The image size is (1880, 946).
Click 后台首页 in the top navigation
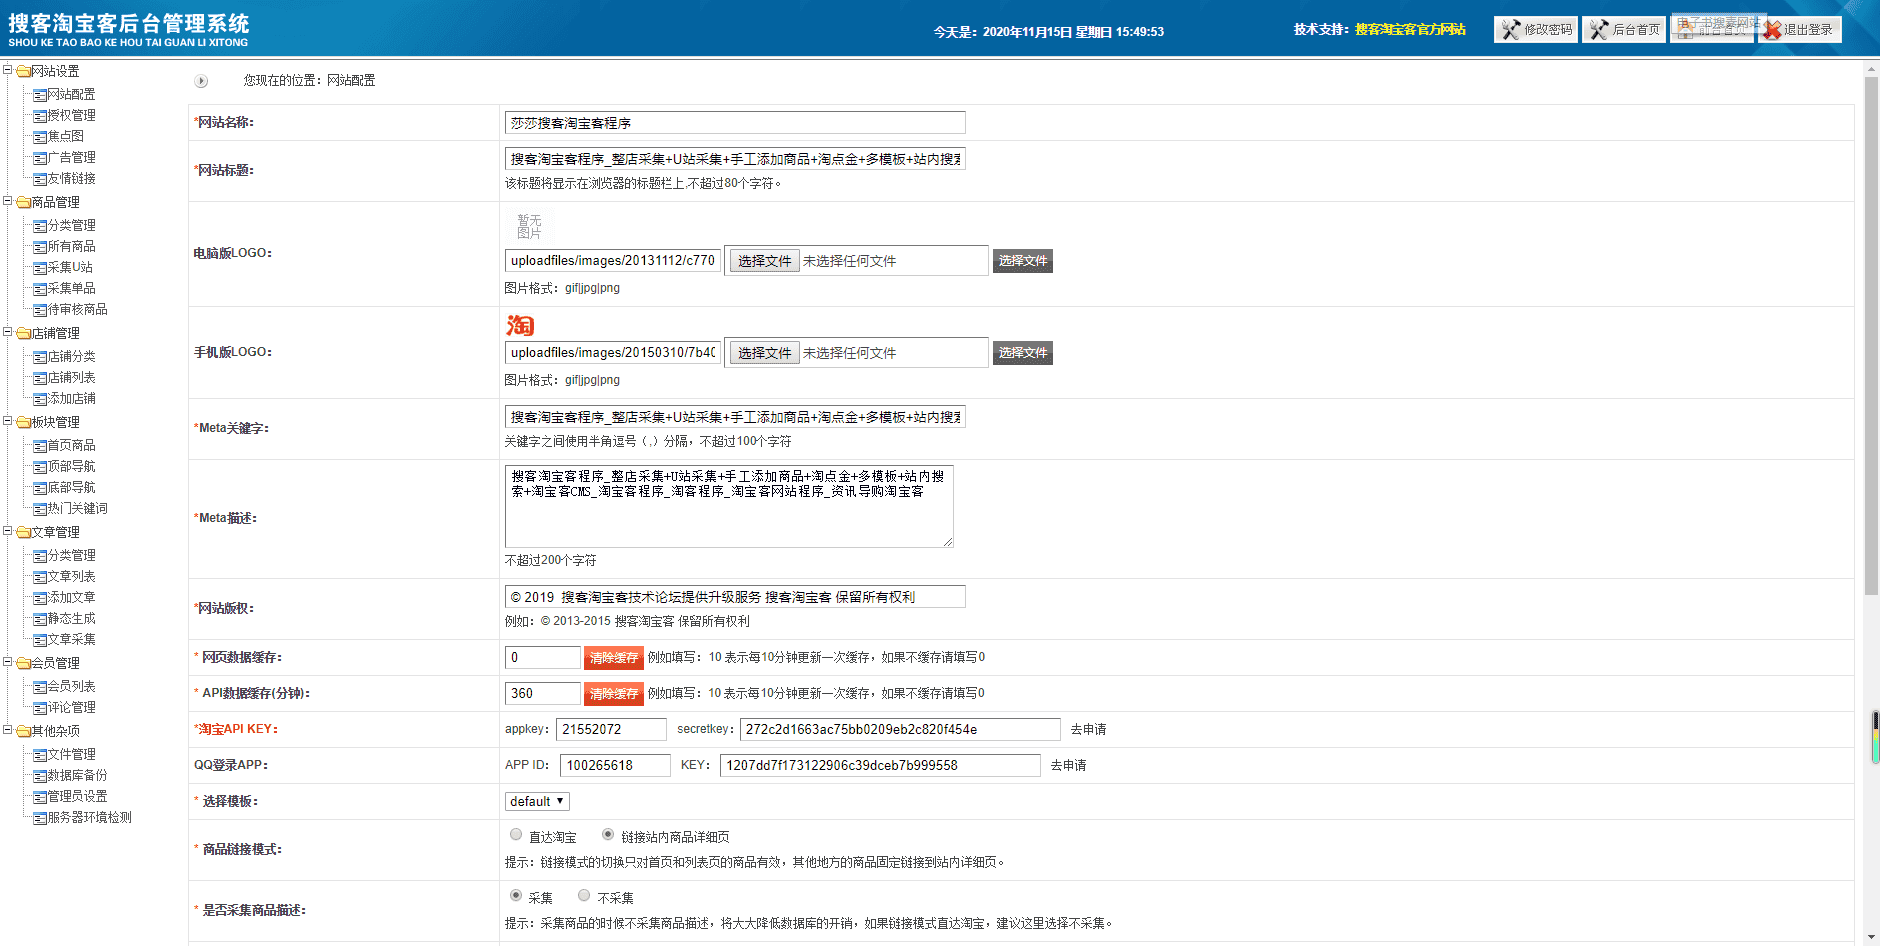click(x=1623, y=28)
